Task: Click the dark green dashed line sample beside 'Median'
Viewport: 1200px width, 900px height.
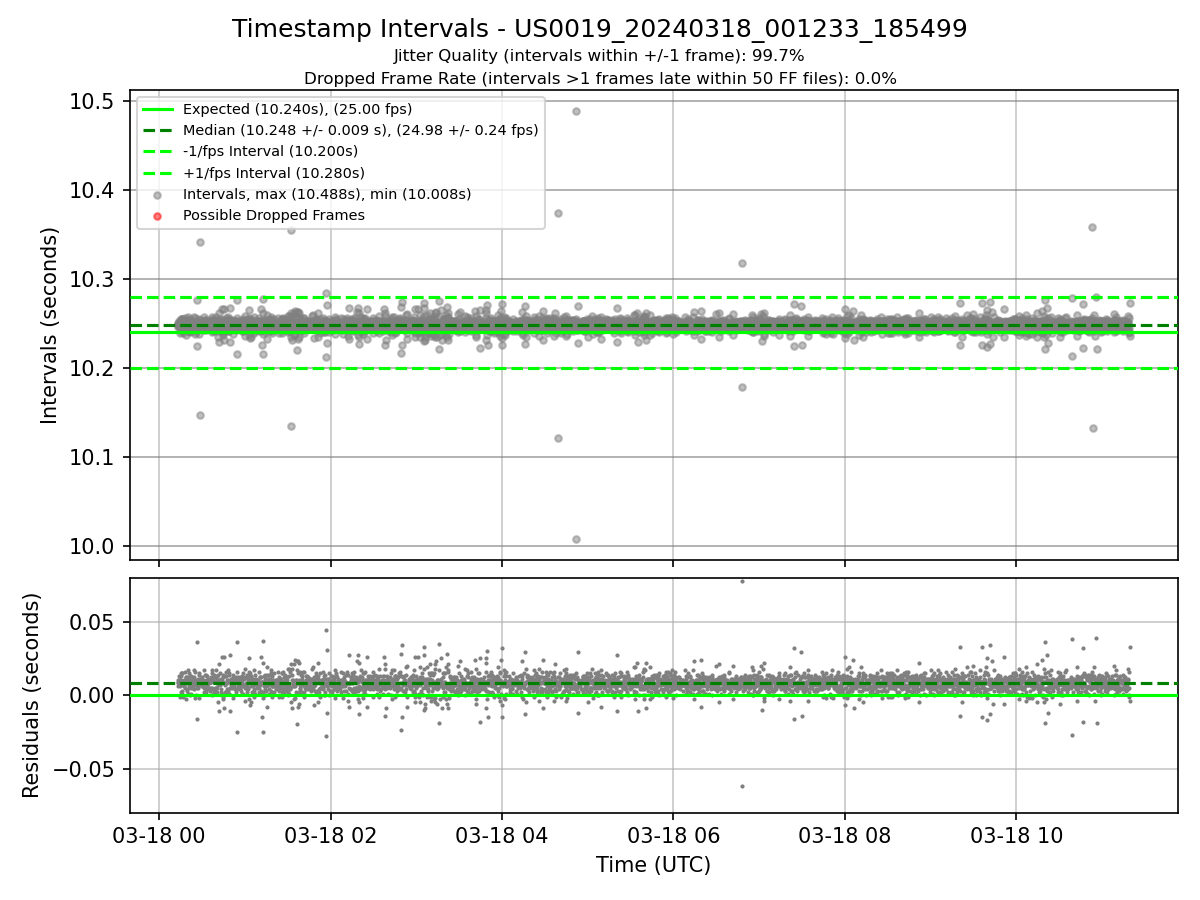Action: point(158,131)
